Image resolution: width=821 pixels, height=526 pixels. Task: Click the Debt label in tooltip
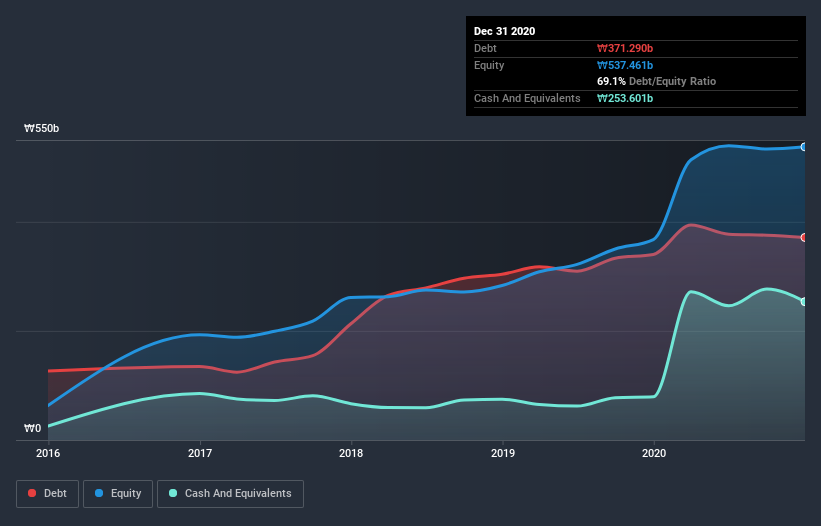point(485,48)
